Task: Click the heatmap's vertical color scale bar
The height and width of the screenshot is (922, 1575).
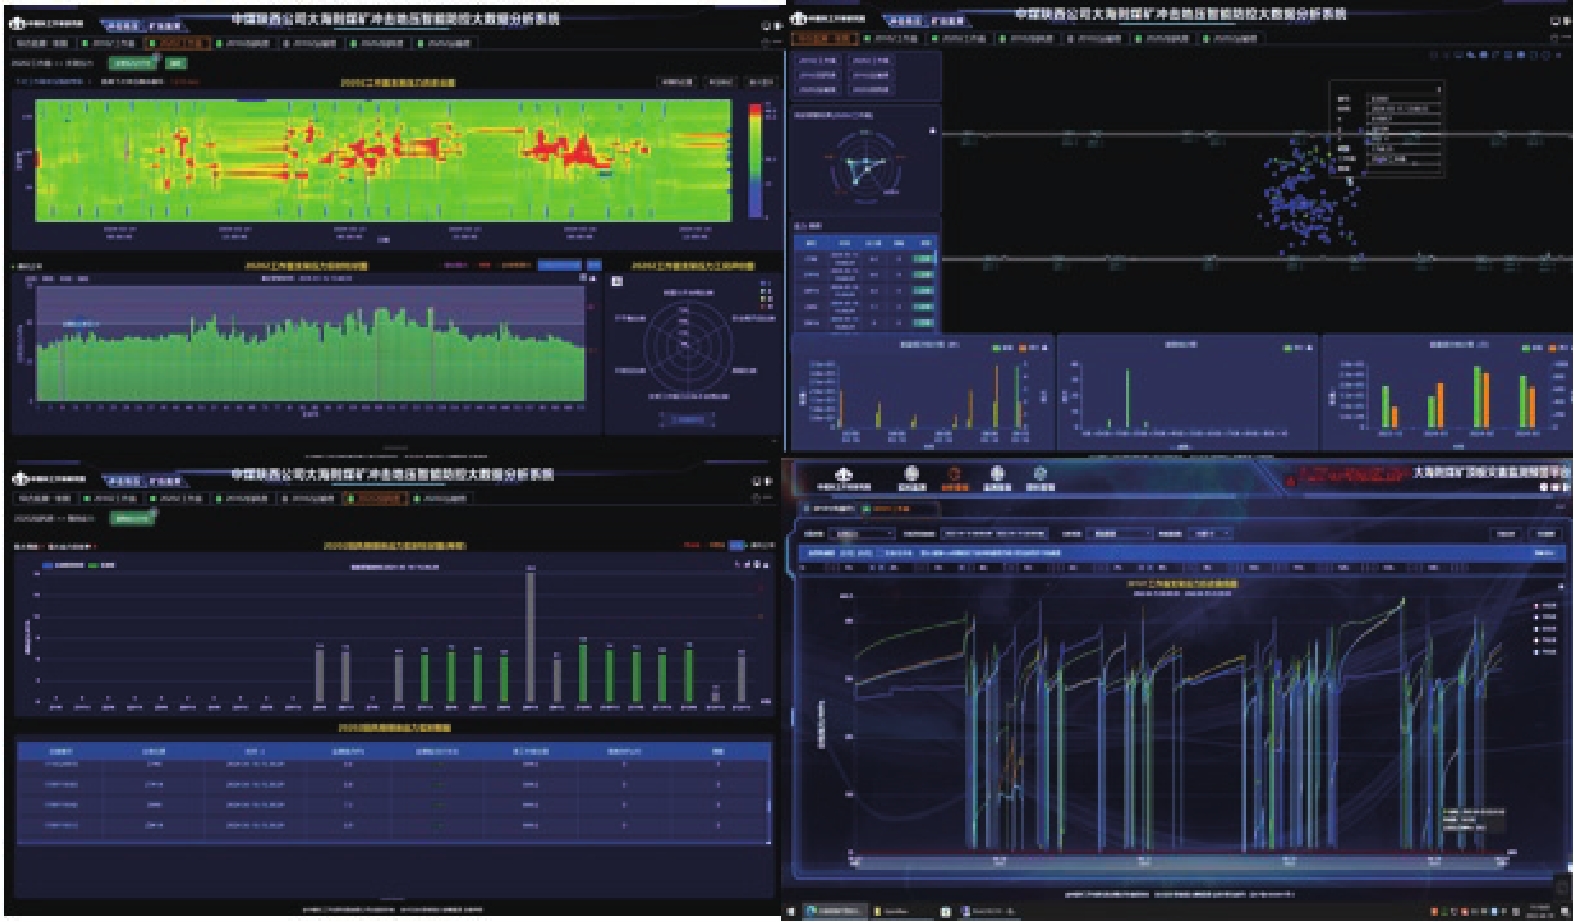Action: (x=755, y=160)
